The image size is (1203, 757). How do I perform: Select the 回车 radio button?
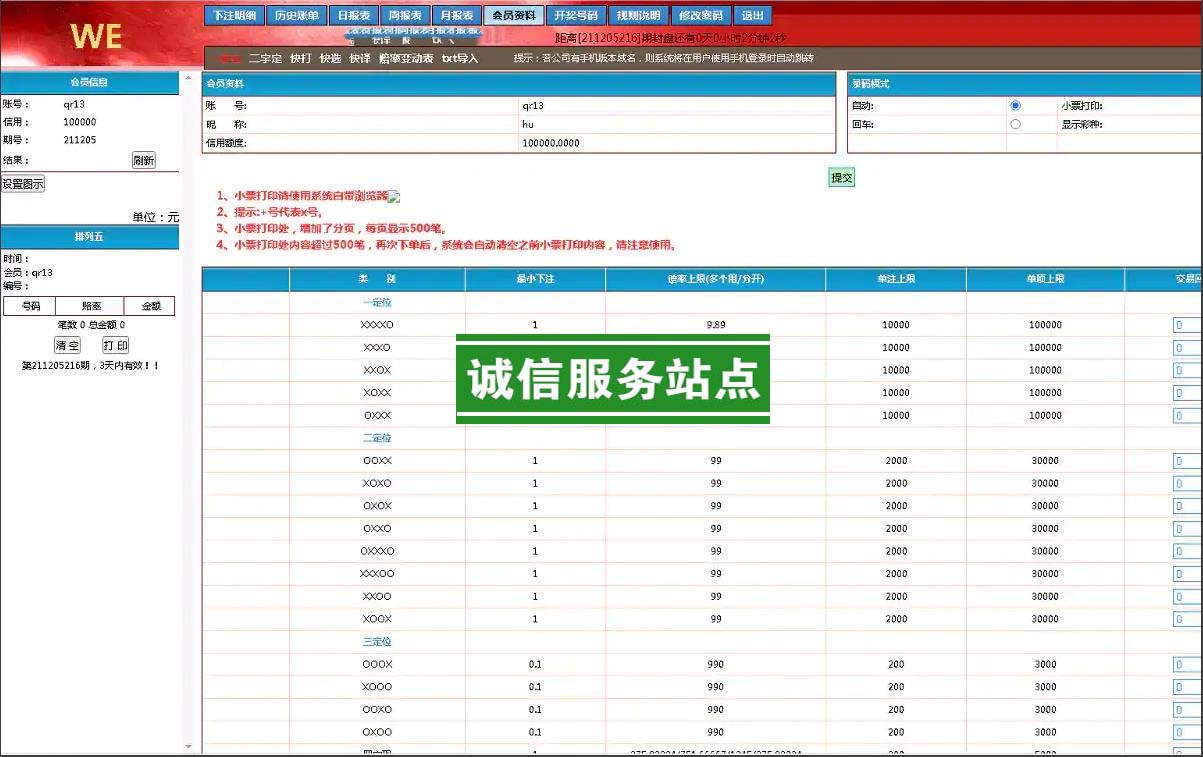click(x=1015, y=124)
